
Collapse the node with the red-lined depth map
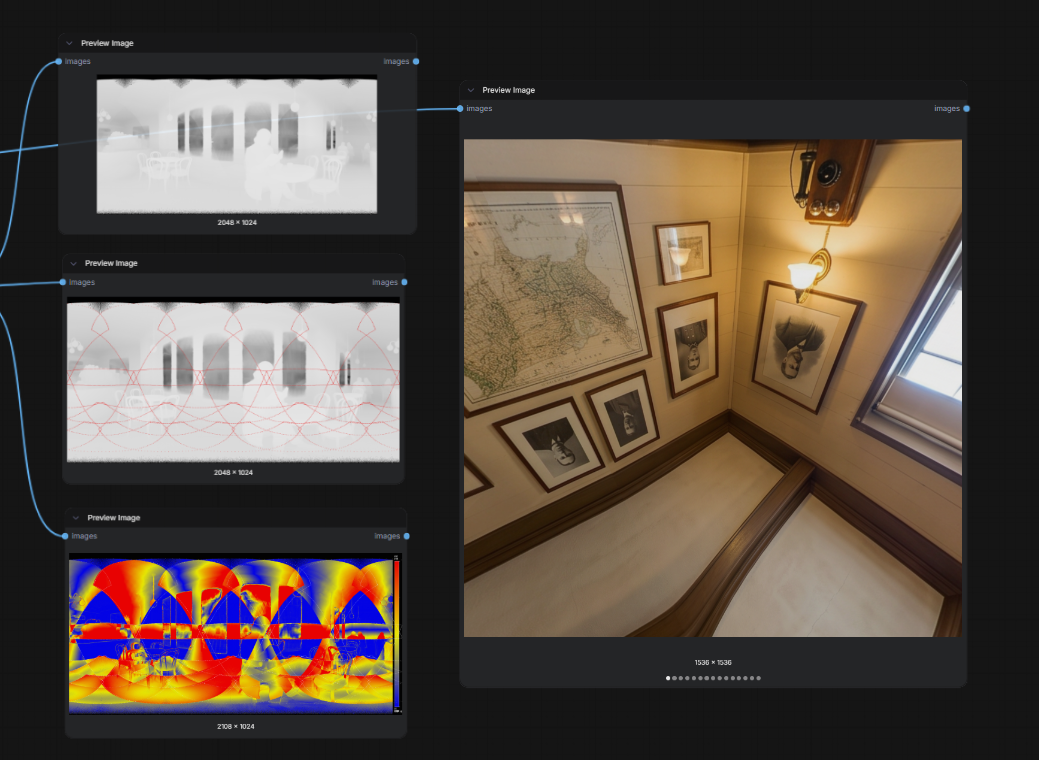pyautogui.click(x=73, y=263)
